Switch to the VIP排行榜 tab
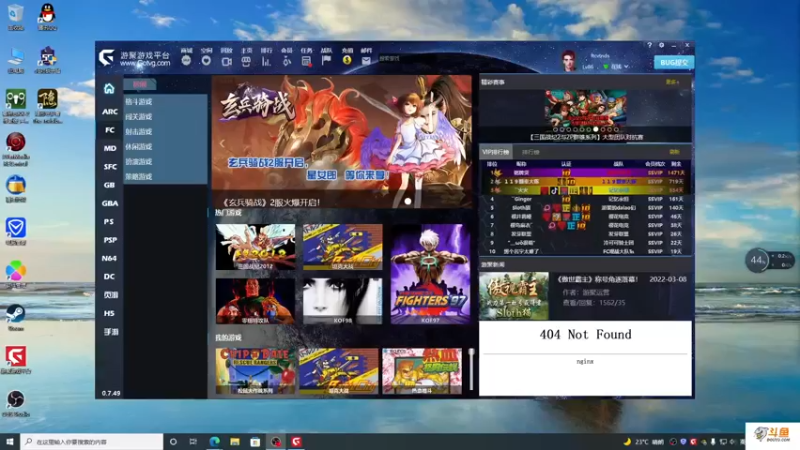The height and width of the screenshot is (450, 800). click(495, 152)
